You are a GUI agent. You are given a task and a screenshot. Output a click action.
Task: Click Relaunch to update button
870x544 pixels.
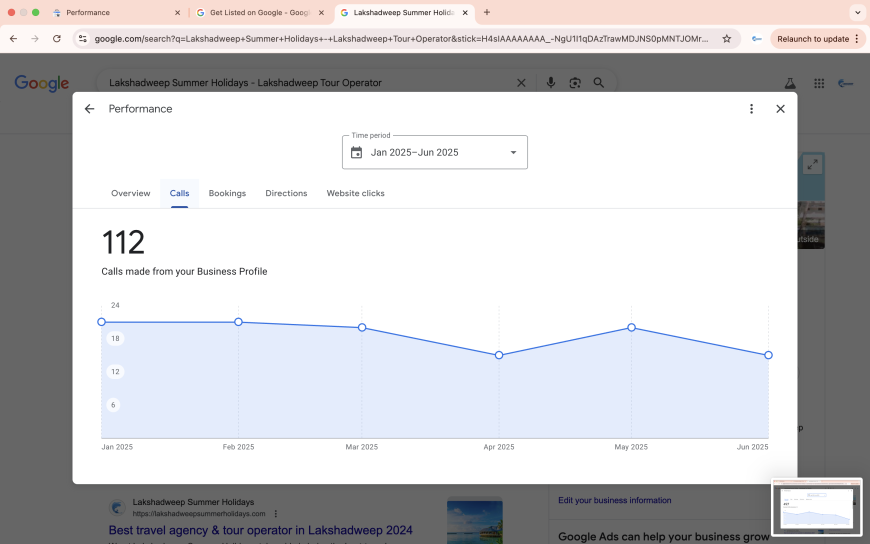[x=813, y=39]
